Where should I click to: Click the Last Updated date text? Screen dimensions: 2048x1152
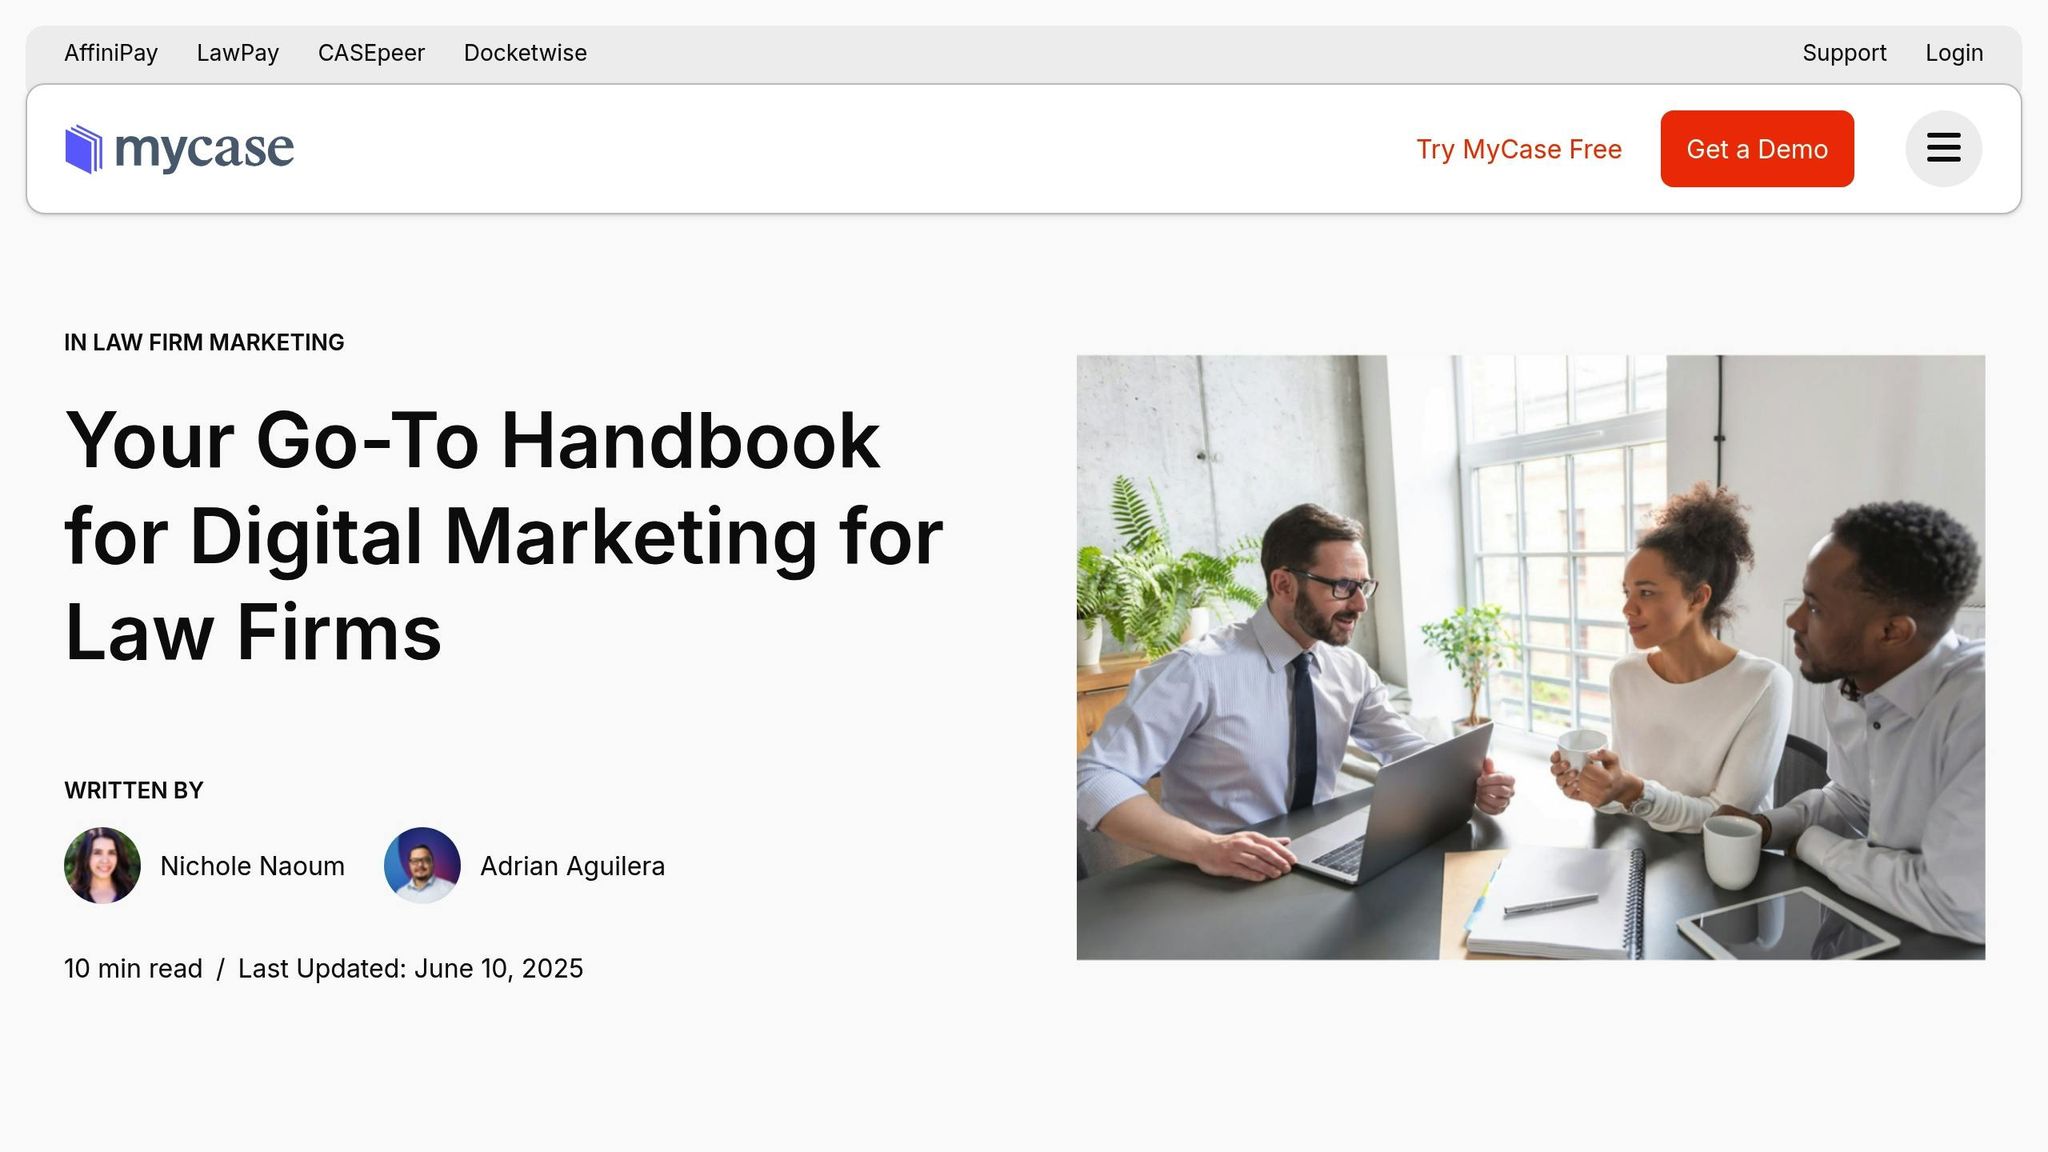coord(410,968)
